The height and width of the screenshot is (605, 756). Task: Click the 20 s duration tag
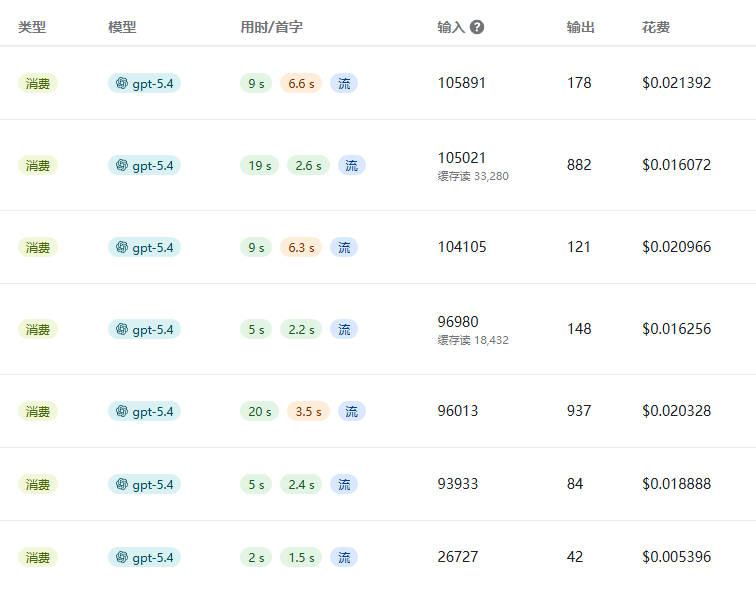[259, 411]
